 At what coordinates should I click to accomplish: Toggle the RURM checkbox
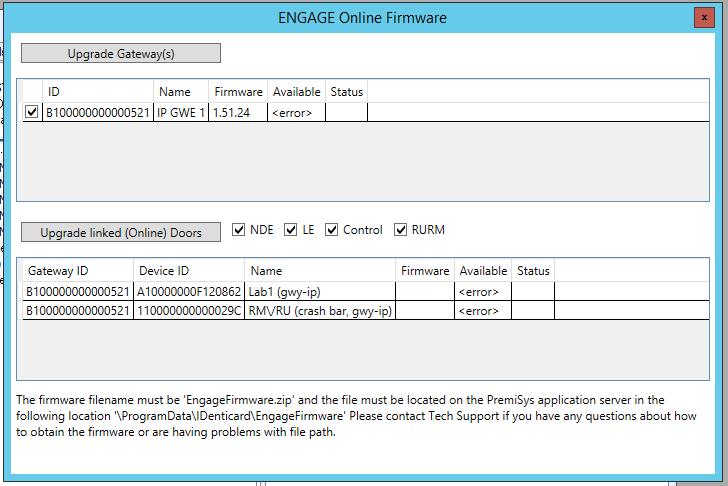[400, 229]
